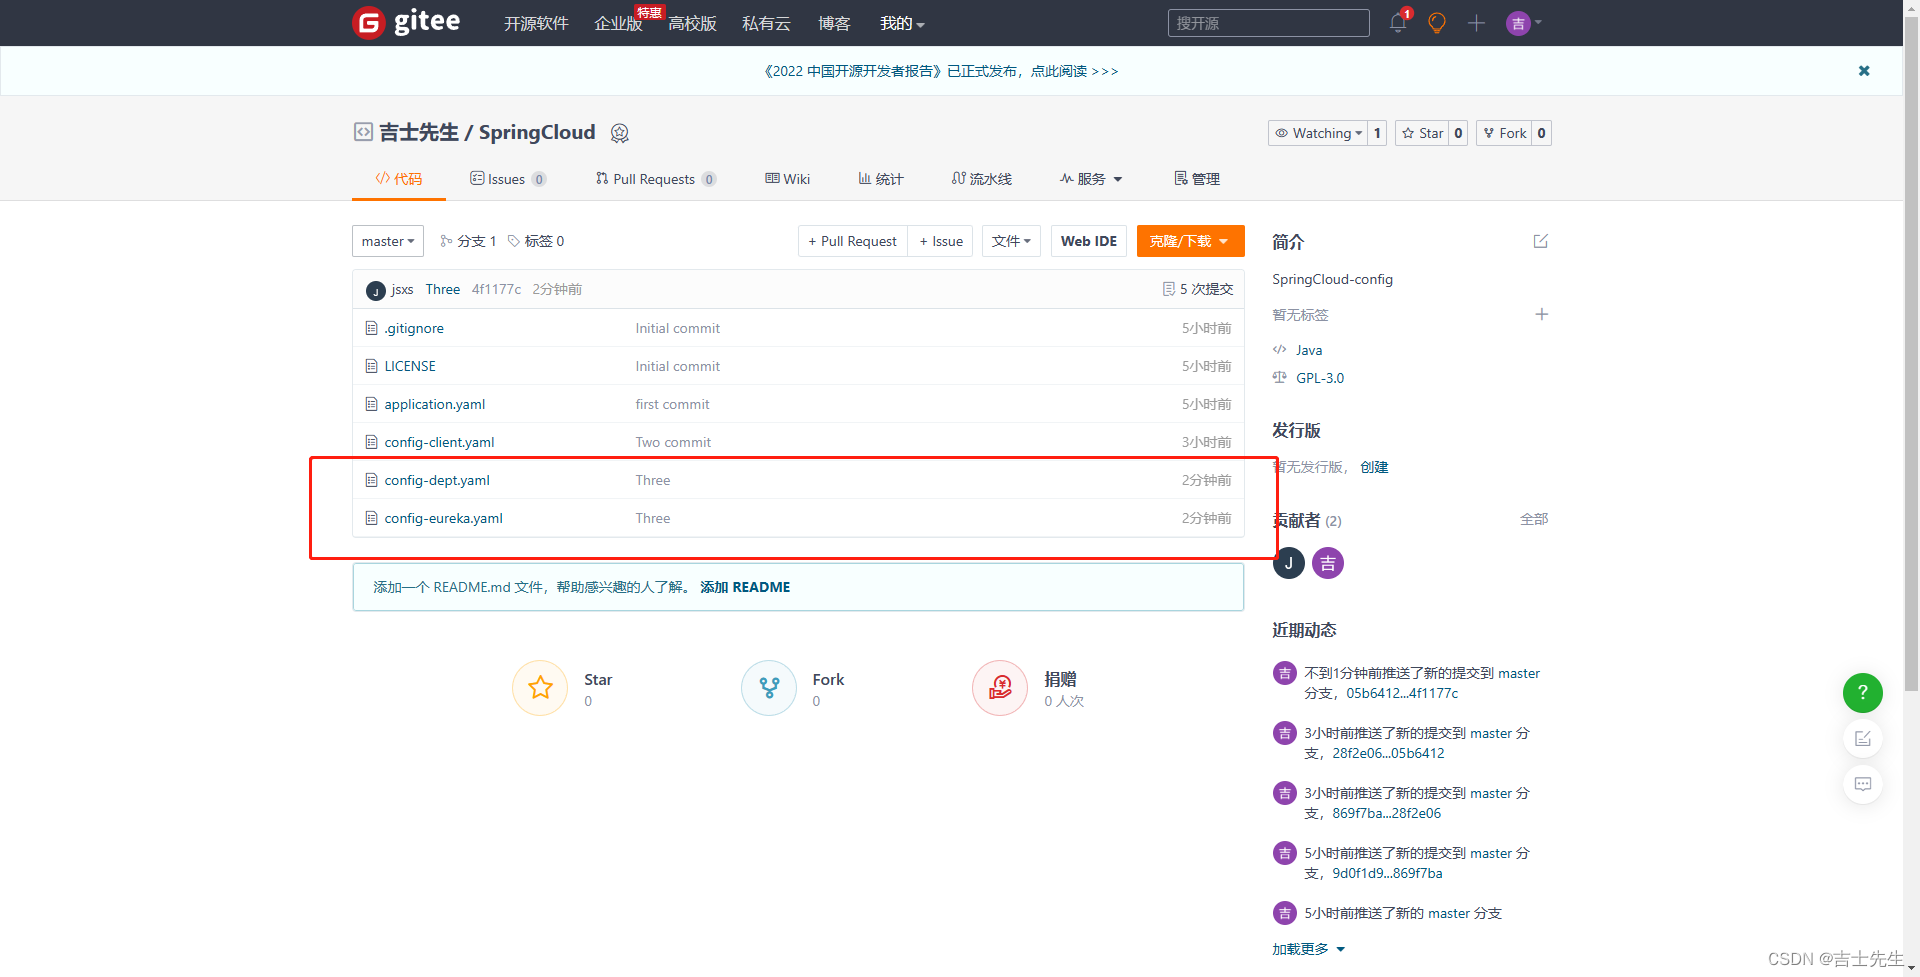The height and width of the screenshot is (977, 1920).
Task: Open config-eureka.yaml file
Action: pos(443,518)
